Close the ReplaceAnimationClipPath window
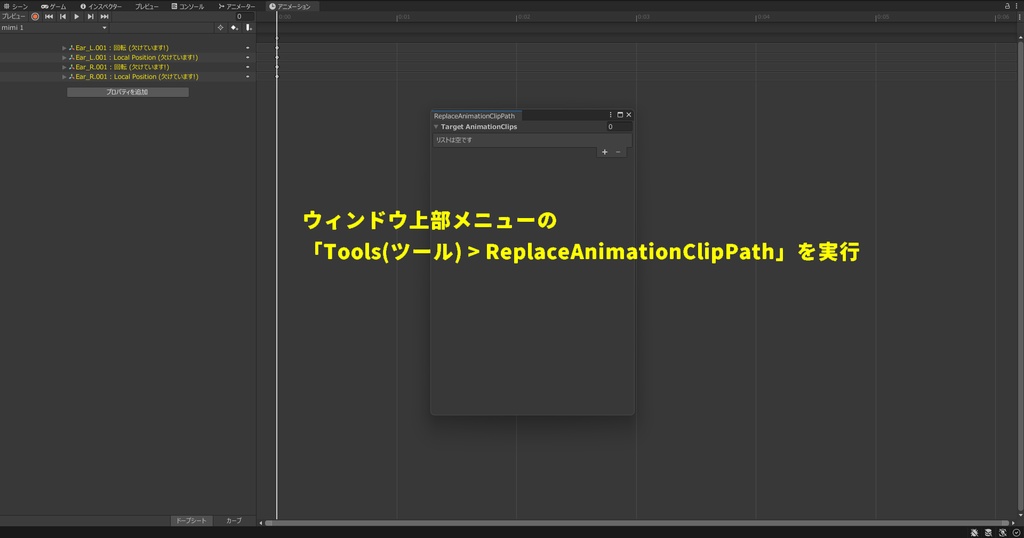Viewport: 1024px width, 538px height. (x=629, y=115)
